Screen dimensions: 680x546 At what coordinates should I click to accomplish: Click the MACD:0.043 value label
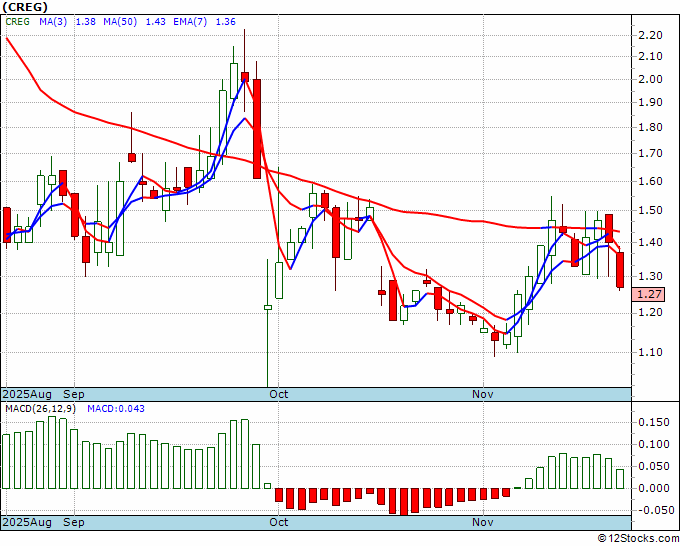(x=116, y=409)
